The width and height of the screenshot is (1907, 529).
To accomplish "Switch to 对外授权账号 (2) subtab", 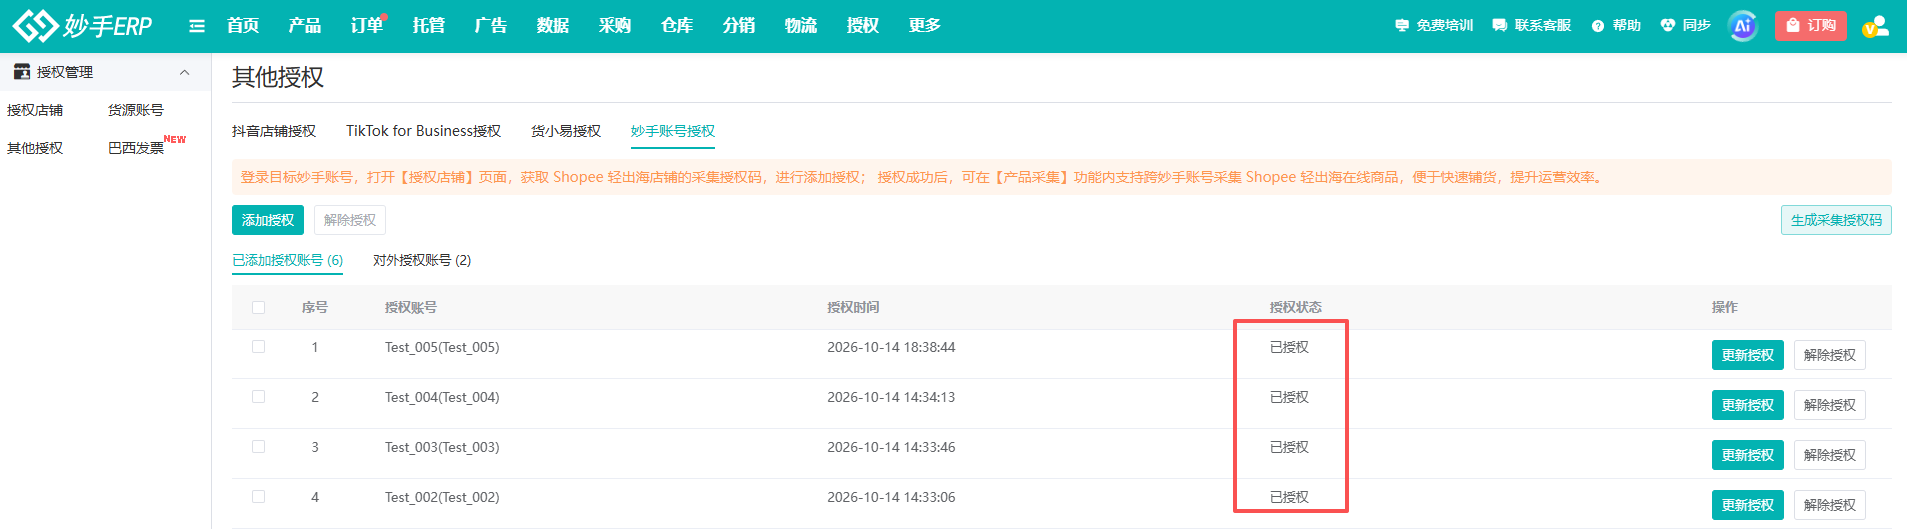I will pyautogui.click(x=422, y=260).
